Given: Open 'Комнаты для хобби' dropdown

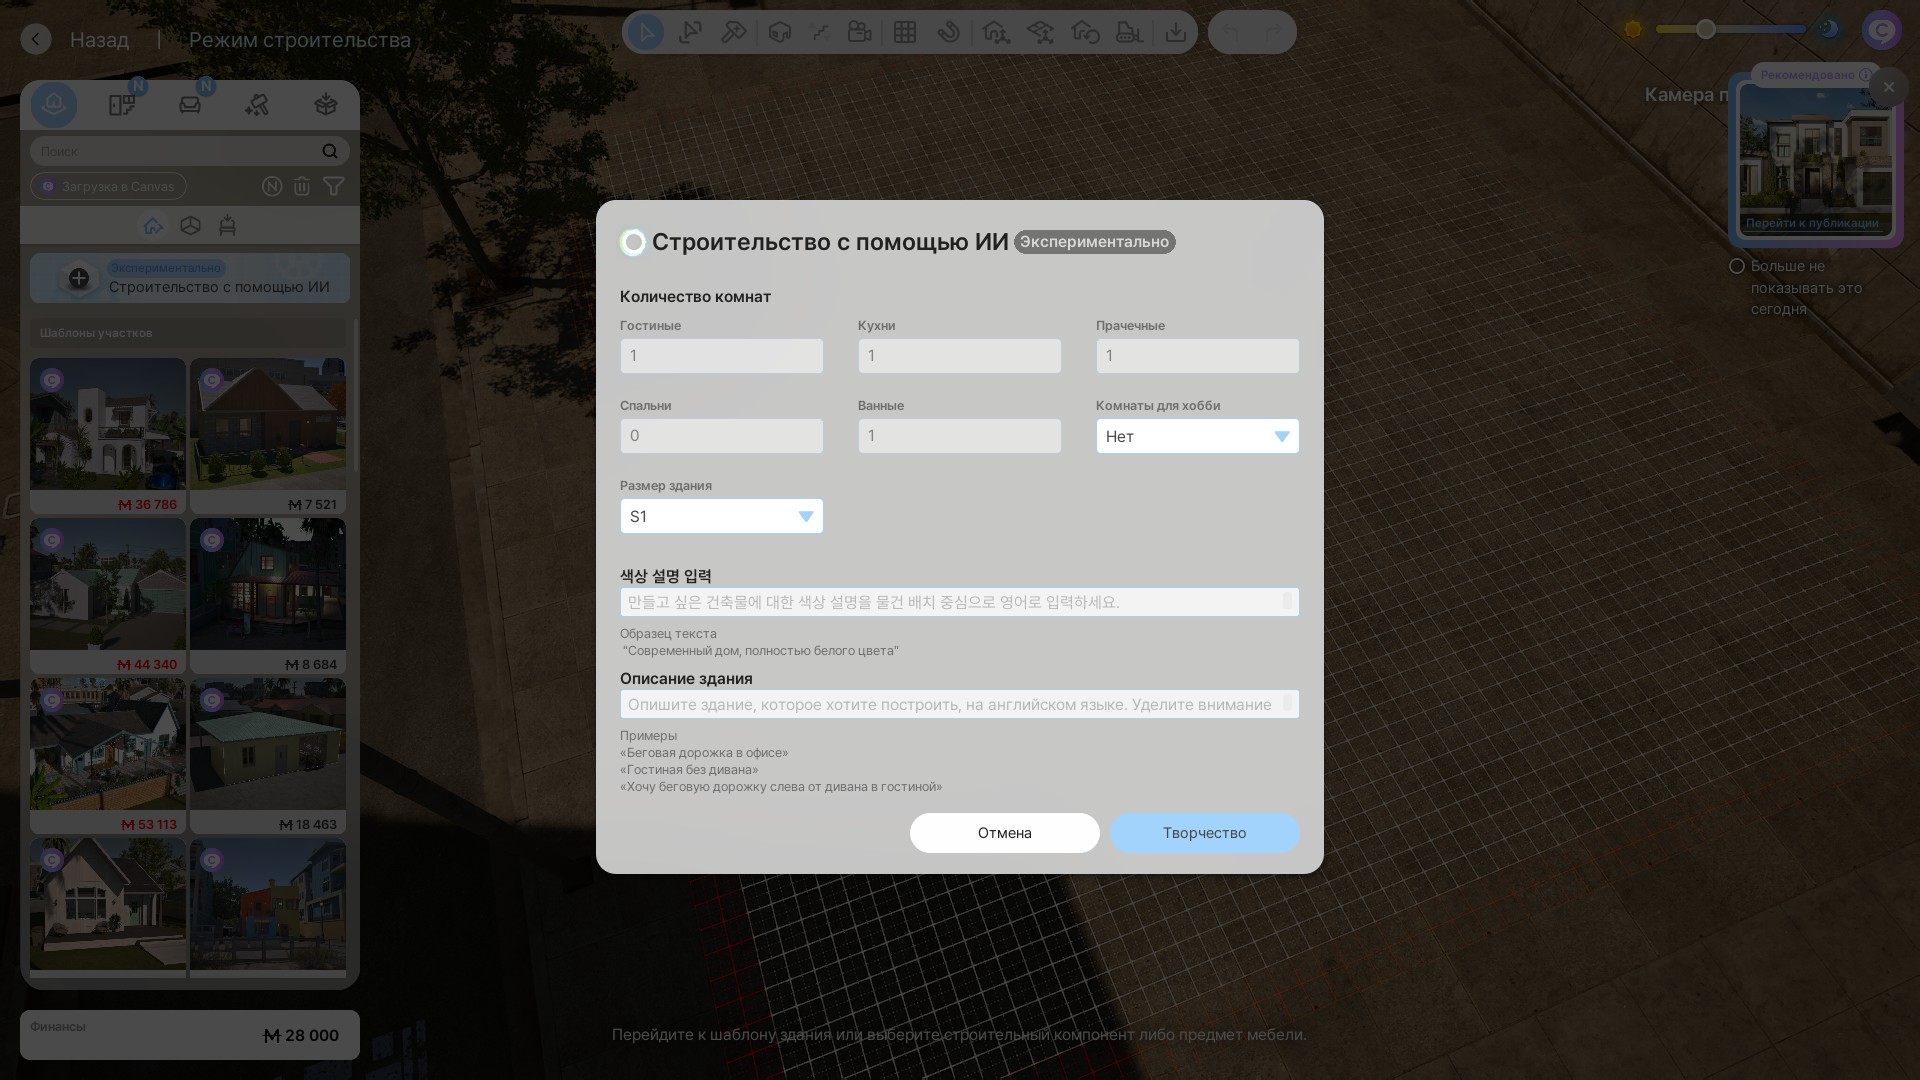Looking at the screenshot, I should click(x=1197, y=436).
